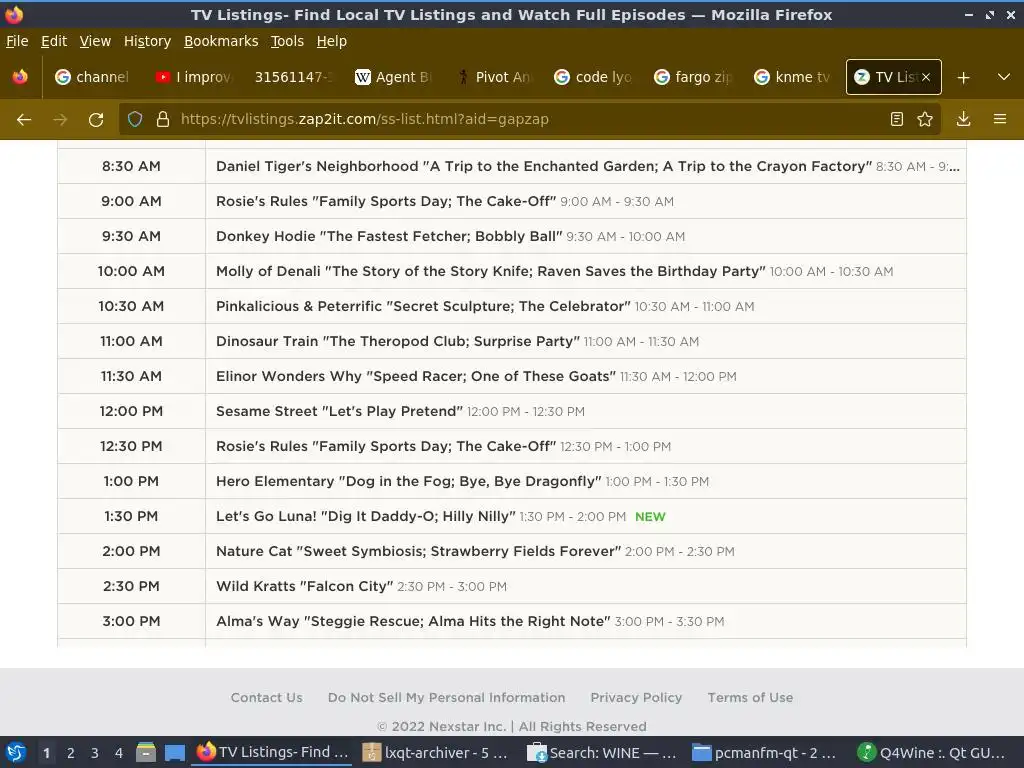1024x768 pixels.
Task: Switch to the 'knme tv' tab
Action: tap(793, 77)
